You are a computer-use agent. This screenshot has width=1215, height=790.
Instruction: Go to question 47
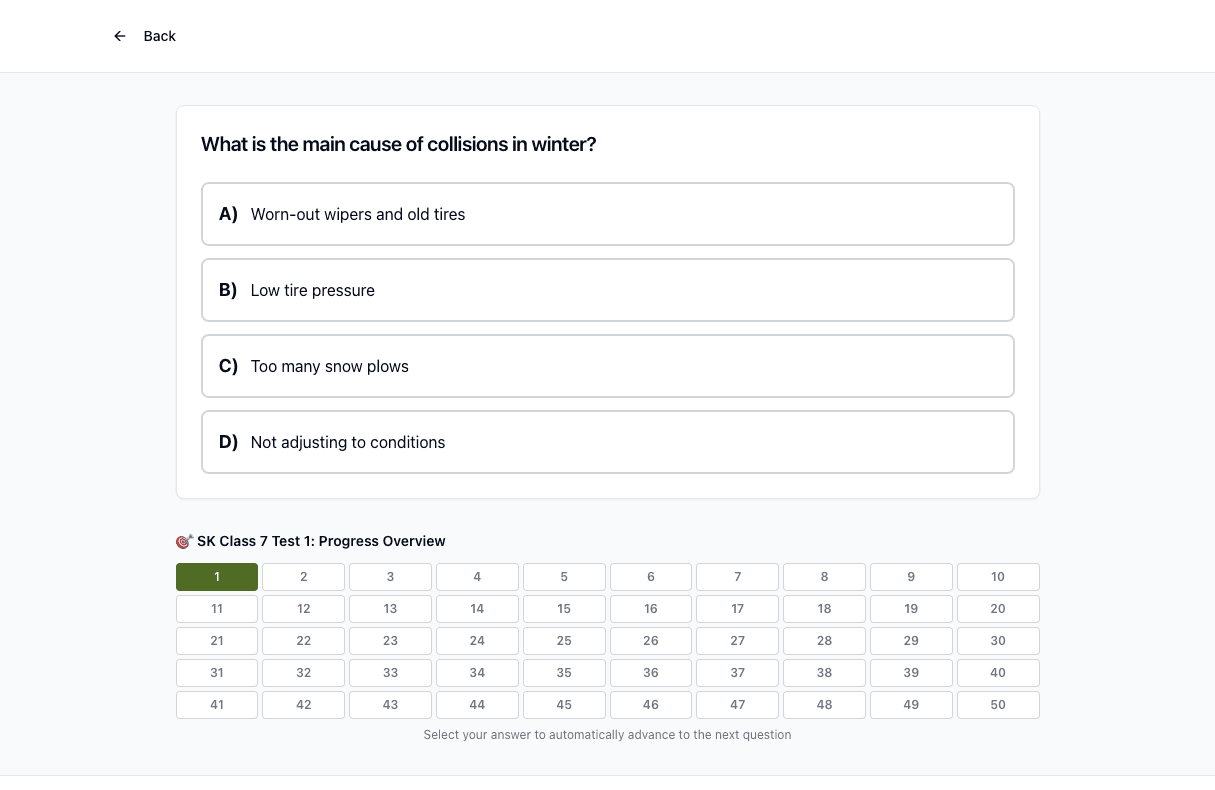pos(738,705)
